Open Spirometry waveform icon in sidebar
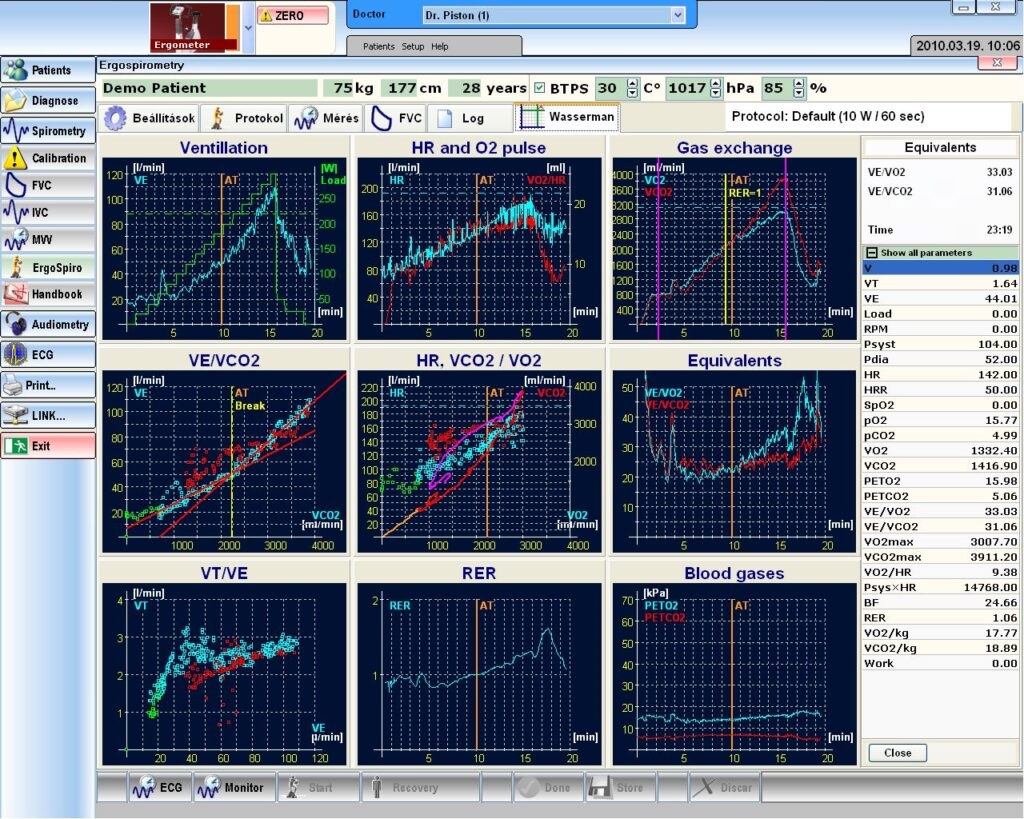Viewport: 1024px width, 819px height. pos(16,131)
